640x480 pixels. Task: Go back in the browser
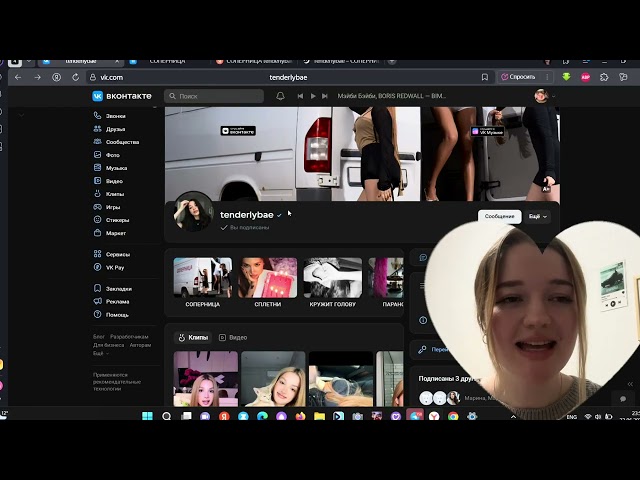click(18, 77)
